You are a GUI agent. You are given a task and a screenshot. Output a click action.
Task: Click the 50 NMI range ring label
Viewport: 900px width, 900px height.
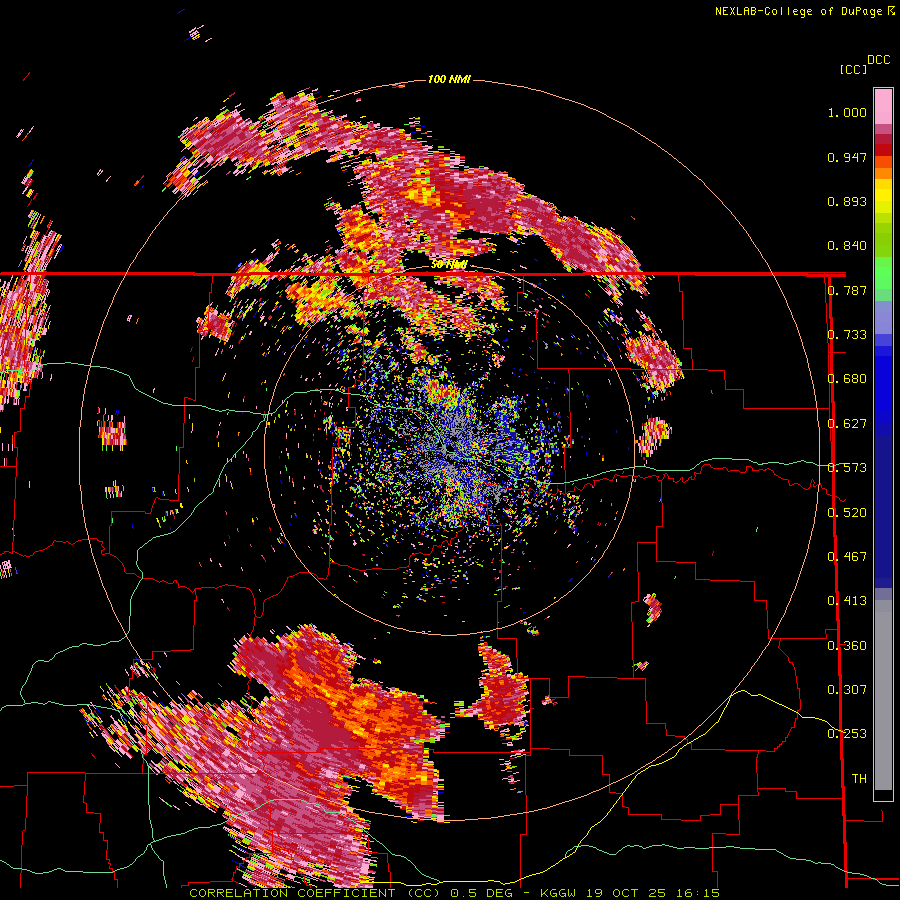point(449,265)
